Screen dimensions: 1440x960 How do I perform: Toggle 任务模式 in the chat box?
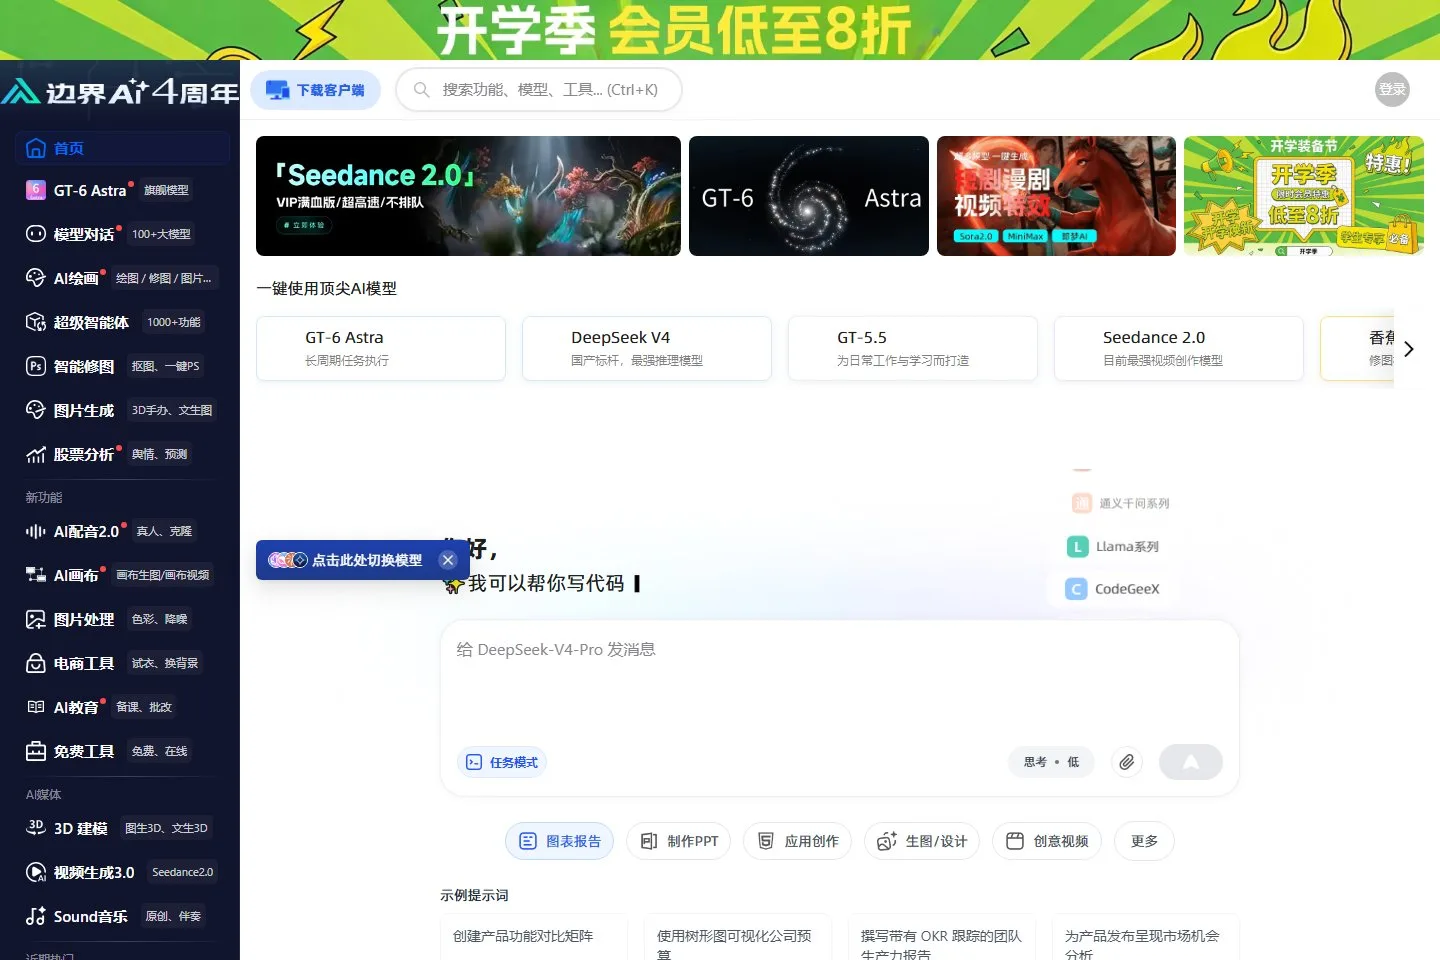click(502, 762)
